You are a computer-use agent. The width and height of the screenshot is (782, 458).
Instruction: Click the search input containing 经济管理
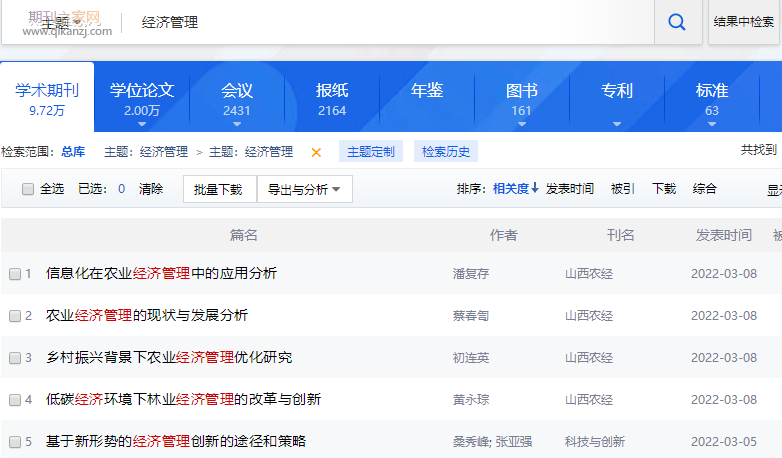click(389, 22)
